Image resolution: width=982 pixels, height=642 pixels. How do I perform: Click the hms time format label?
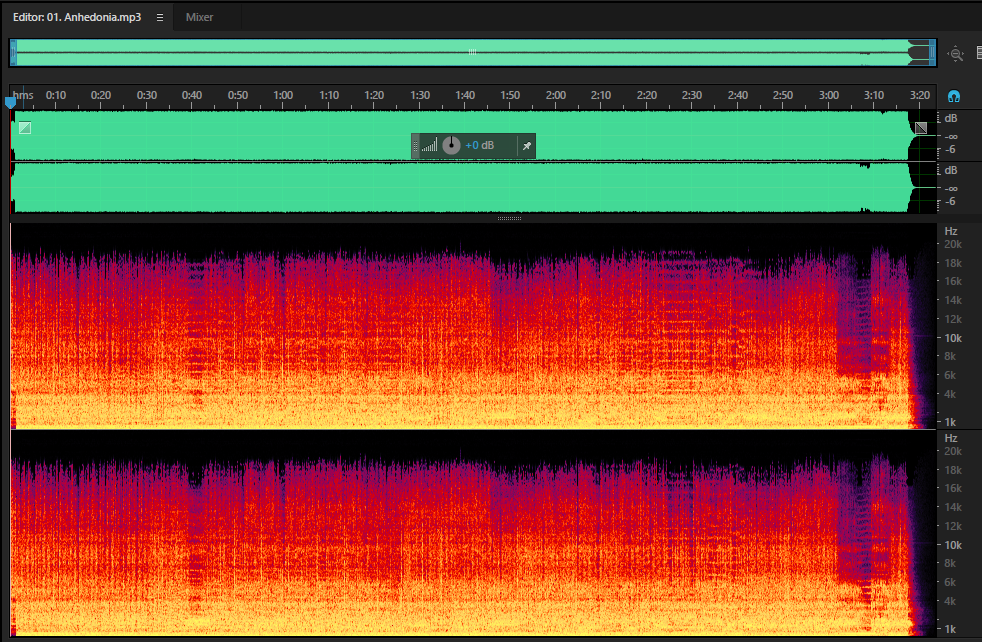point(23,95)
